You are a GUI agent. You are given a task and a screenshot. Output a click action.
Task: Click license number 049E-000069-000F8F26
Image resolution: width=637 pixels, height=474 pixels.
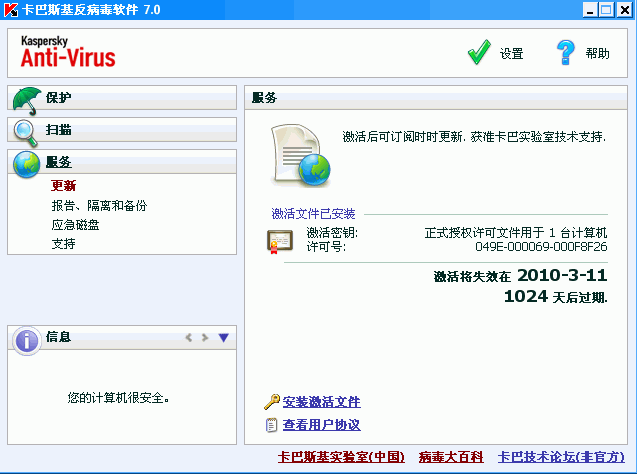[x=541, y=247]
